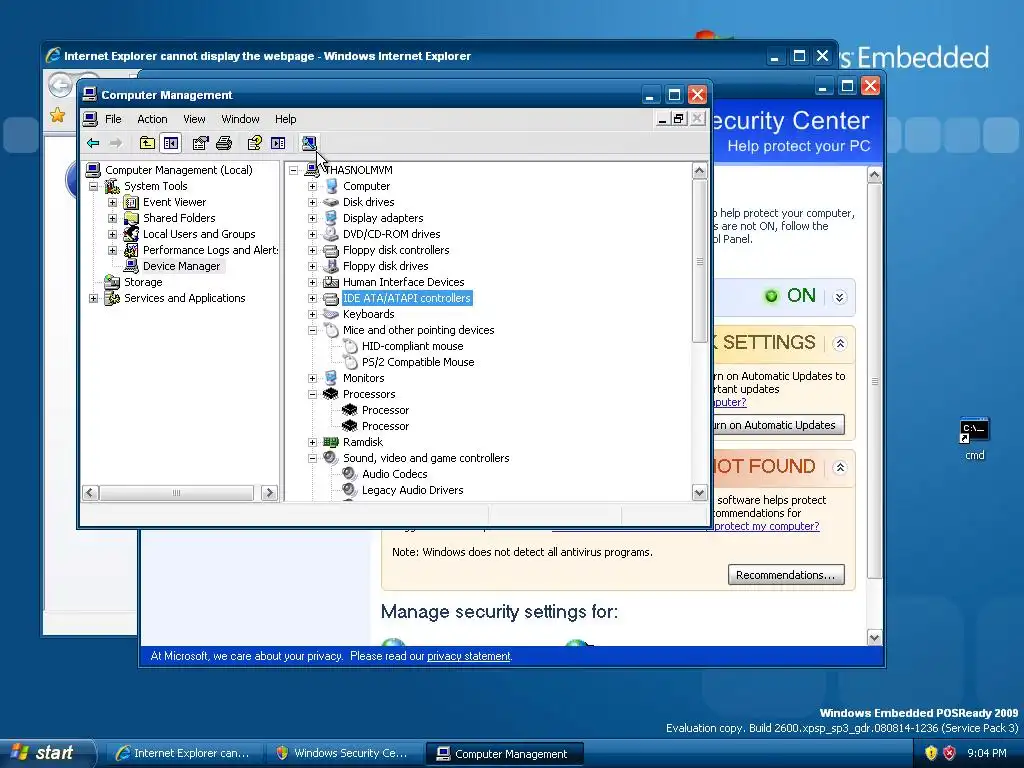Screen dimensions: 1024x768
Task: Click the Storage icon in console tree
Action: click(x=112, y=282)
